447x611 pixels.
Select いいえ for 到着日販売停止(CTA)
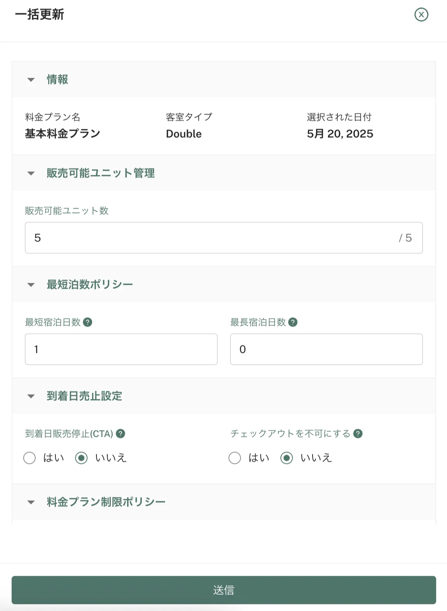click(81, 458)
